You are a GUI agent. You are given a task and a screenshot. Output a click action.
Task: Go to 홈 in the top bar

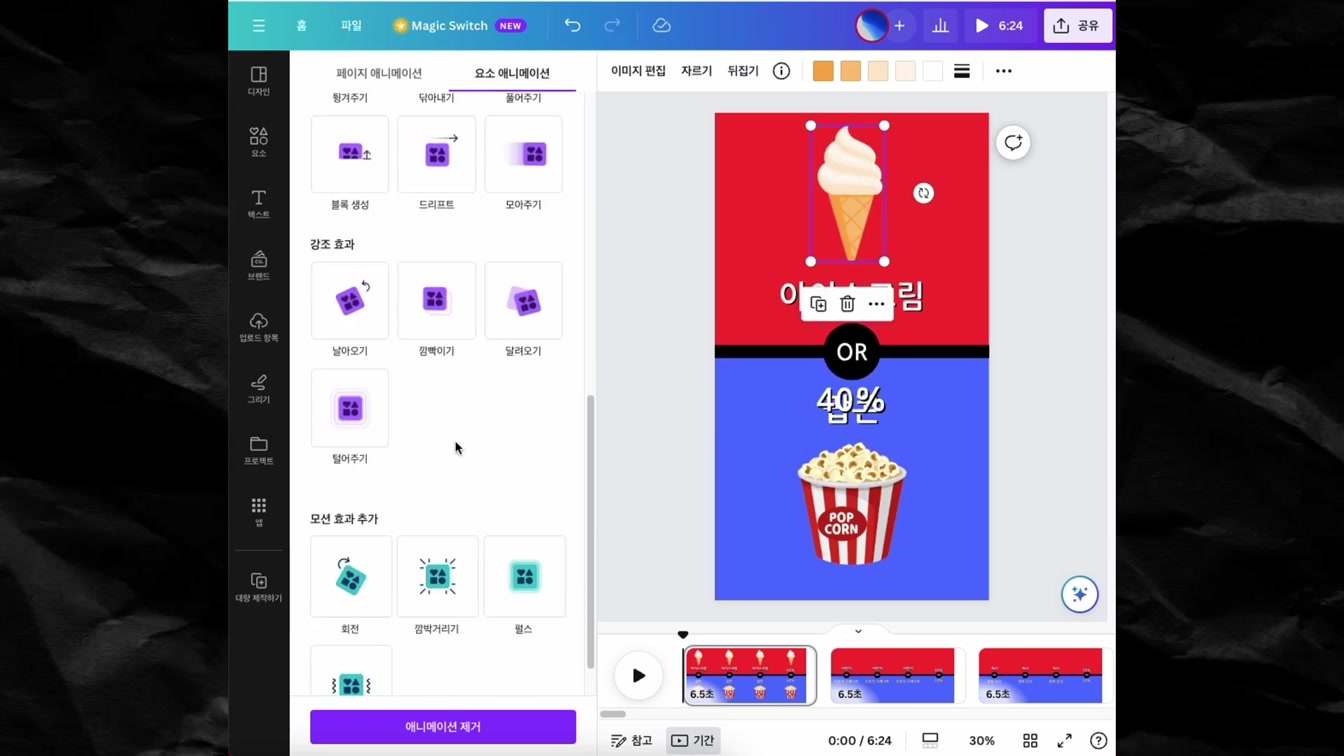click(x=301, y=26)
